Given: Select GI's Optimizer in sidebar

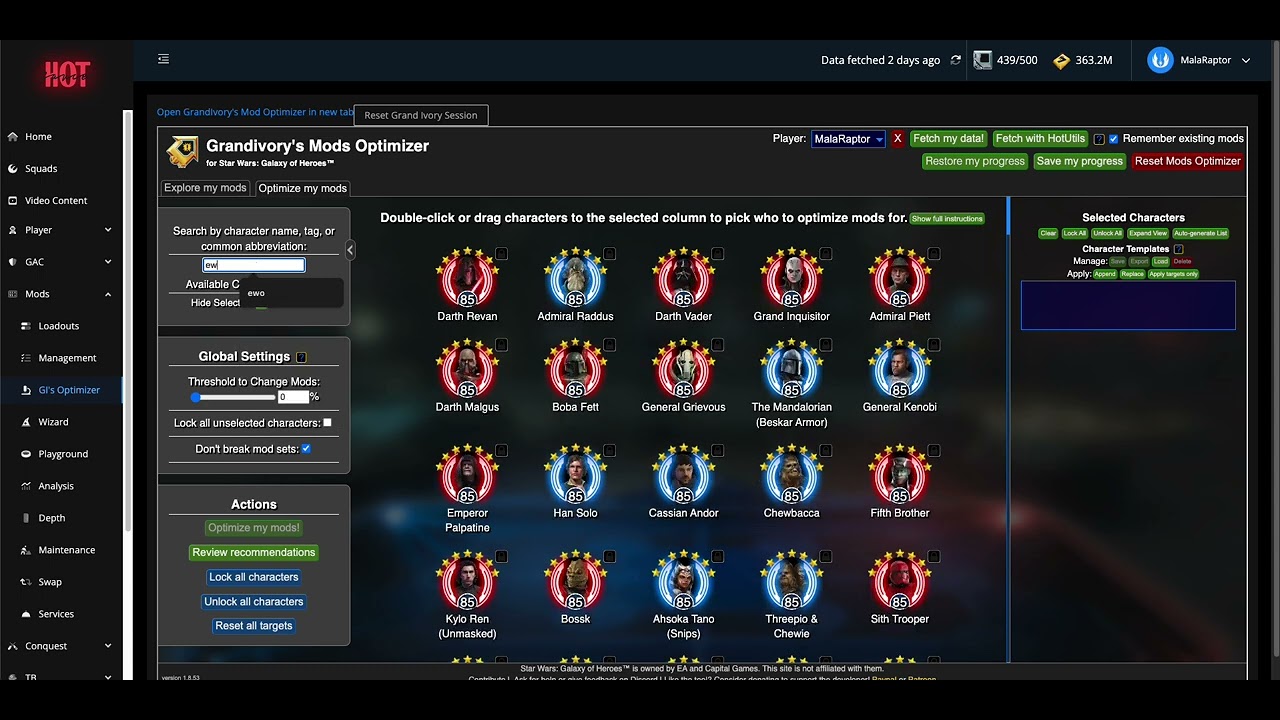Looking at the screenshot, I should pos(69,390).
